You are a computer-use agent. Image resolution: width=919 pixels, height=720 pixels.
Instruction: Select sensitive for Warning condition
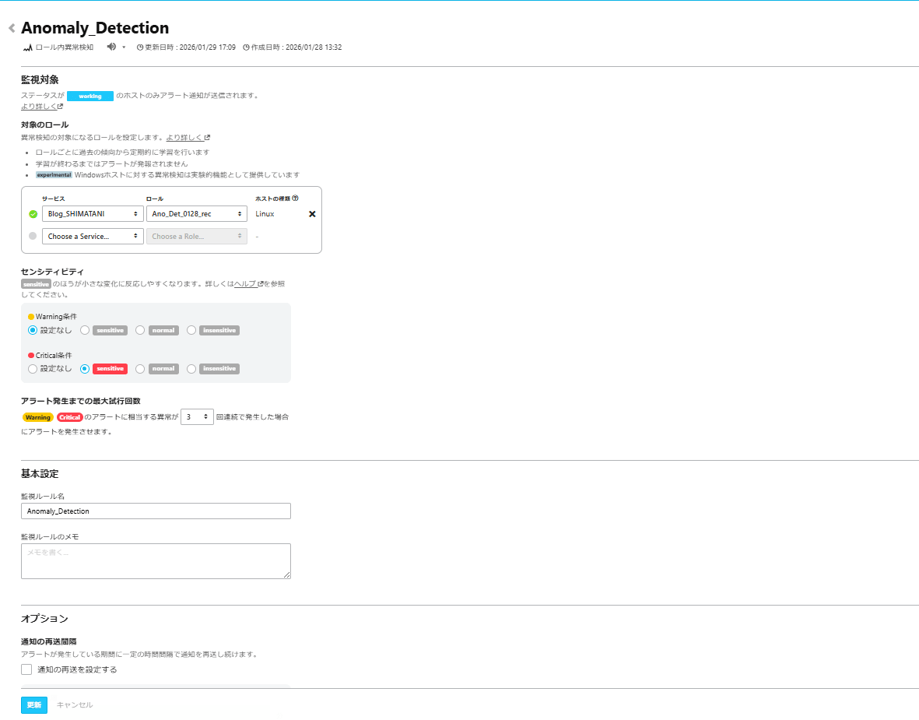tap(86, 330)
